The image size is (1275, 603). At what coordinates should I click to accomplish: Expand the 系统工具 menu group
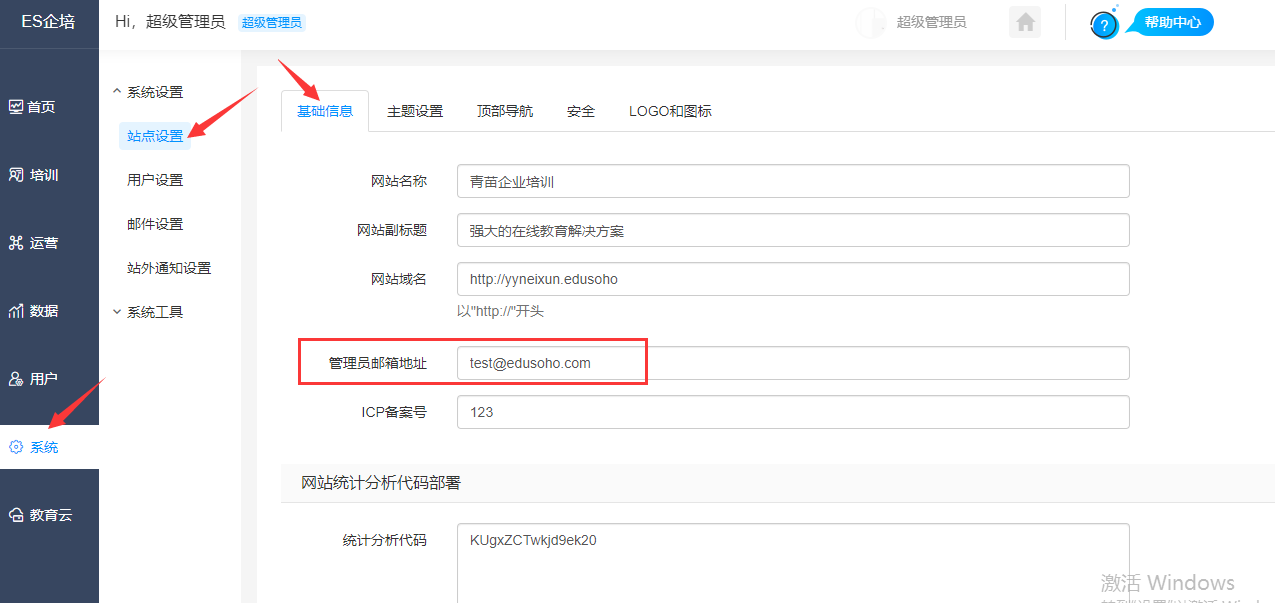148,312
